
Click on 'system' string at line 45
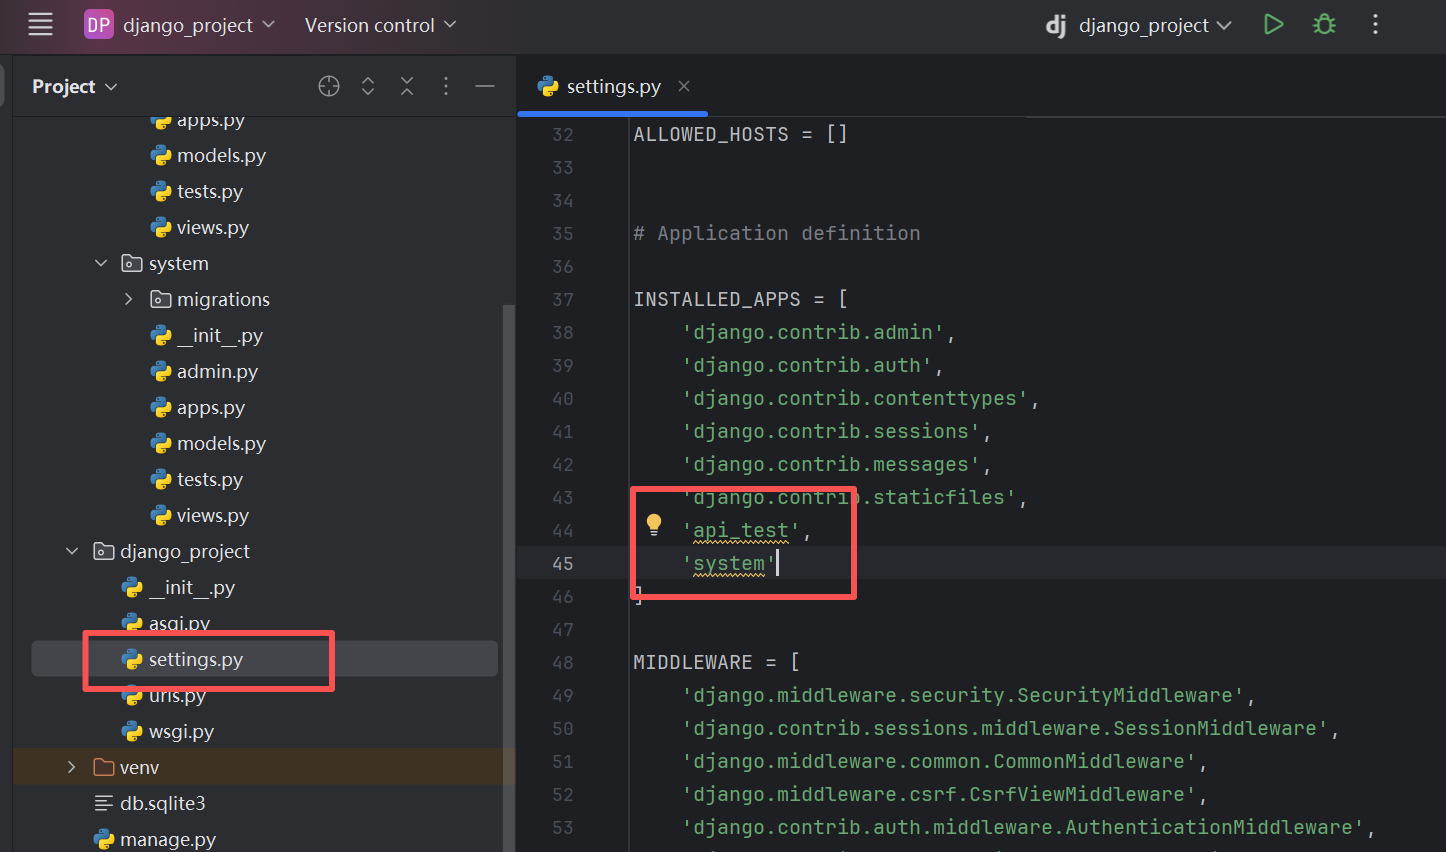click(729, 564)
